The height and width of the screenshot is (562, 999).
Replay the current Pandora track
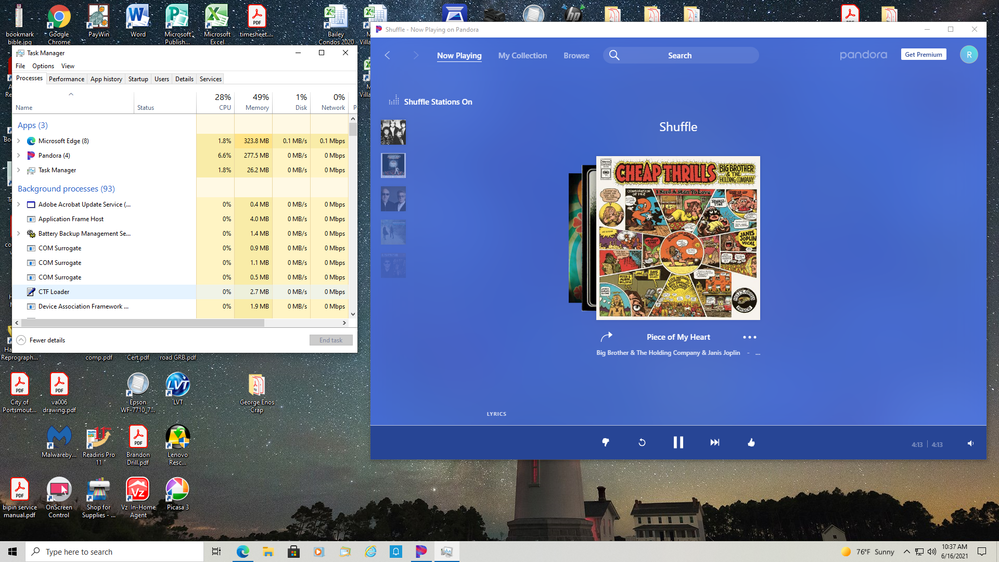(642, 442)
